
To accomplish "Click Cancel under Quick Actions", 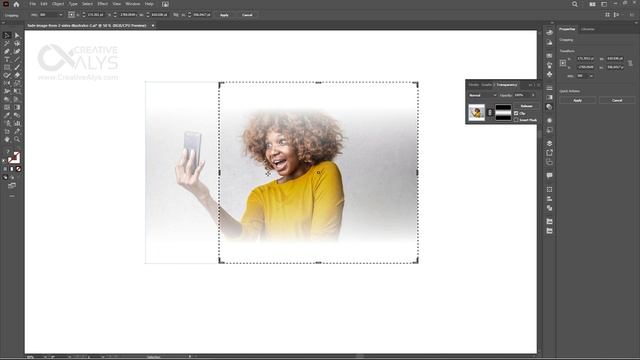I will [x=617, y=100].
